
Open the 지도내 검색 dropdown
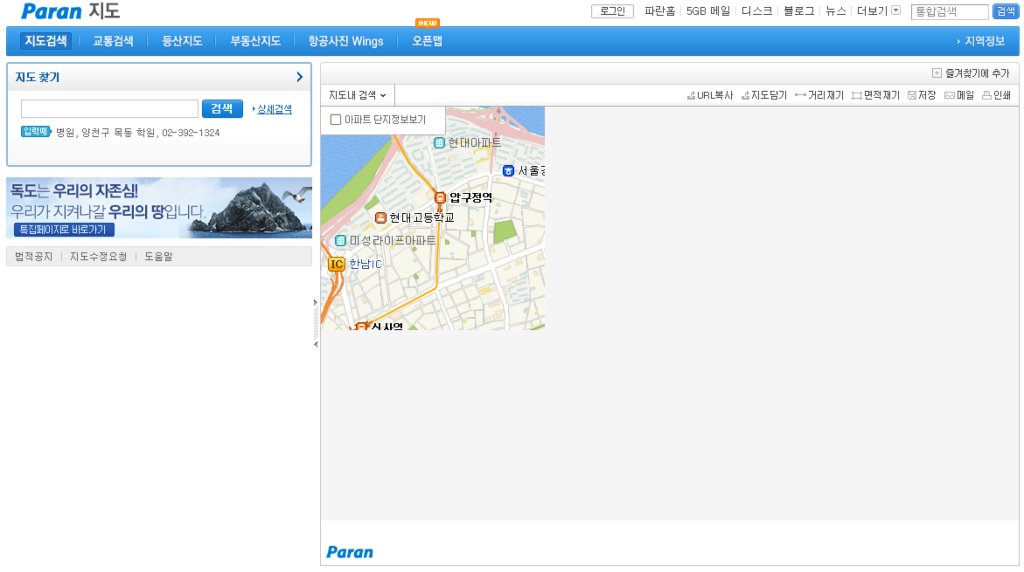click(x=357, y=95)
